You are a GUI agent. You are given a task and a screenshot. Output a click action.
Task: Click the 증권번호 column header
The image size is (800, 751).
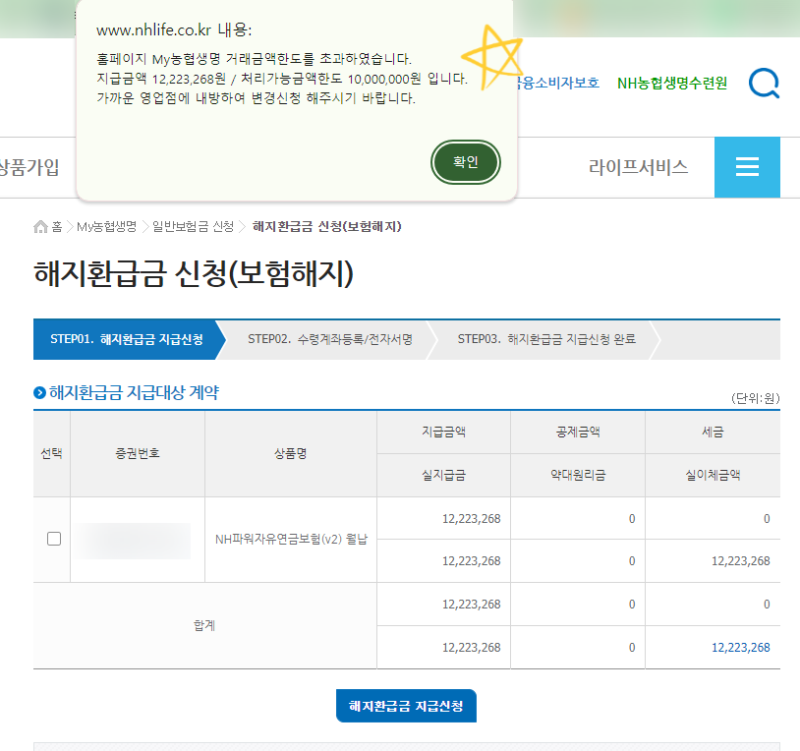tap(137, 453)
